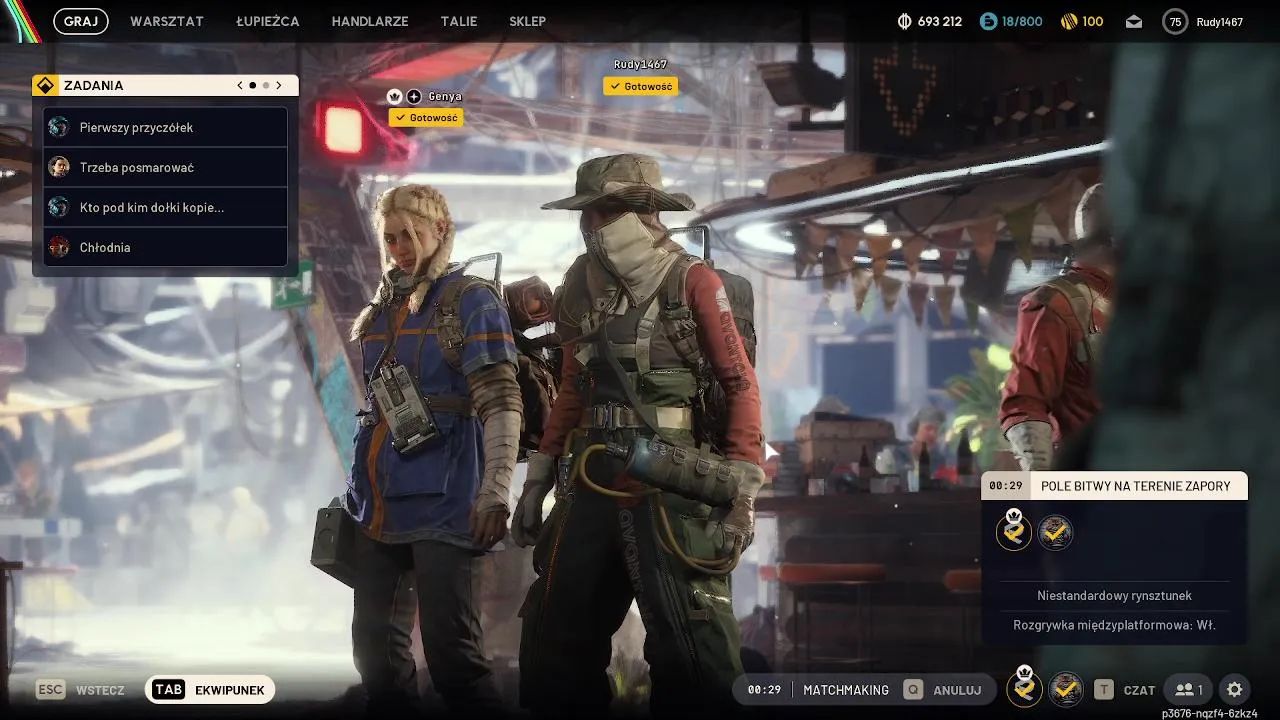Click the Niestandardowy rynsztunek option

(1114, 595)
